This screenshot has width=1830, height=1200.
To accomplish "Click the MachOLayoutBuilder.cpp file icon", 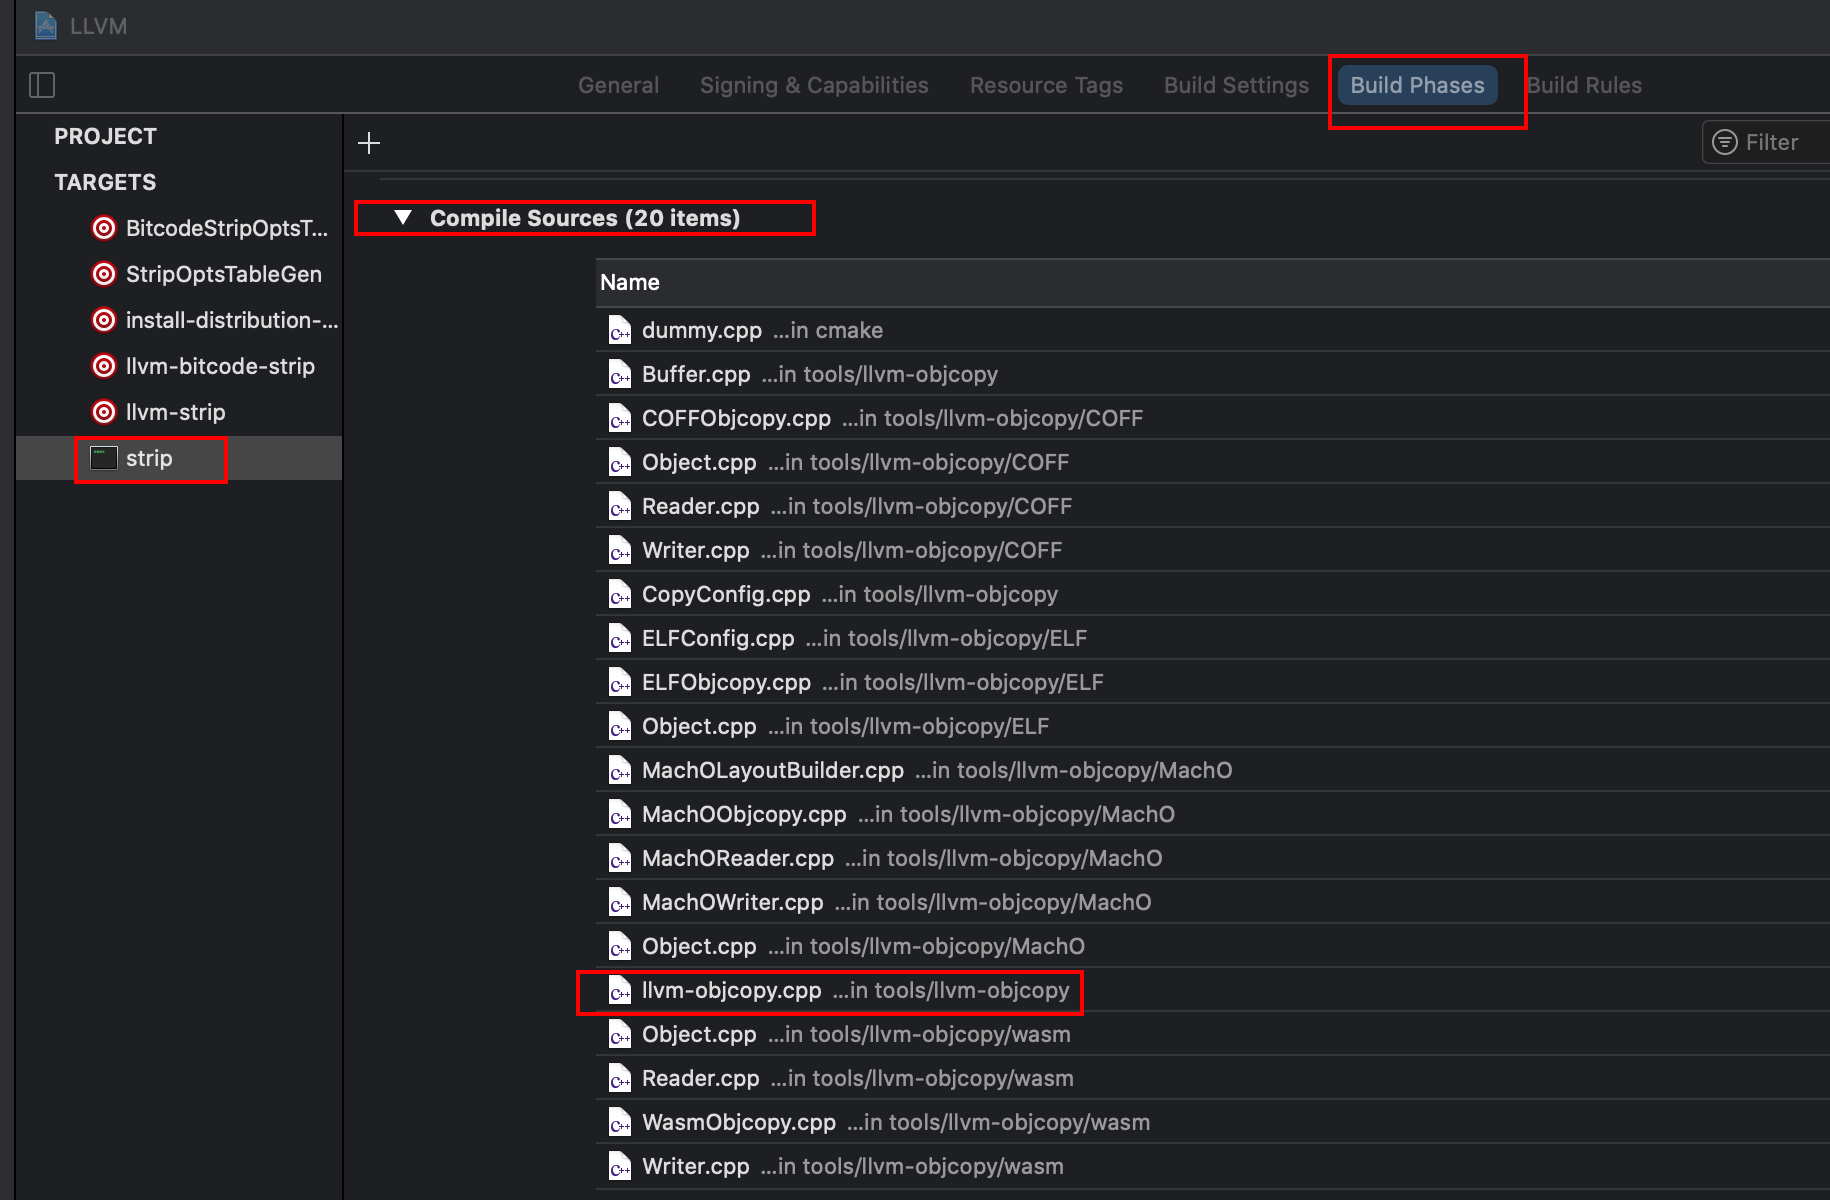I will click(x=620, y=770).
